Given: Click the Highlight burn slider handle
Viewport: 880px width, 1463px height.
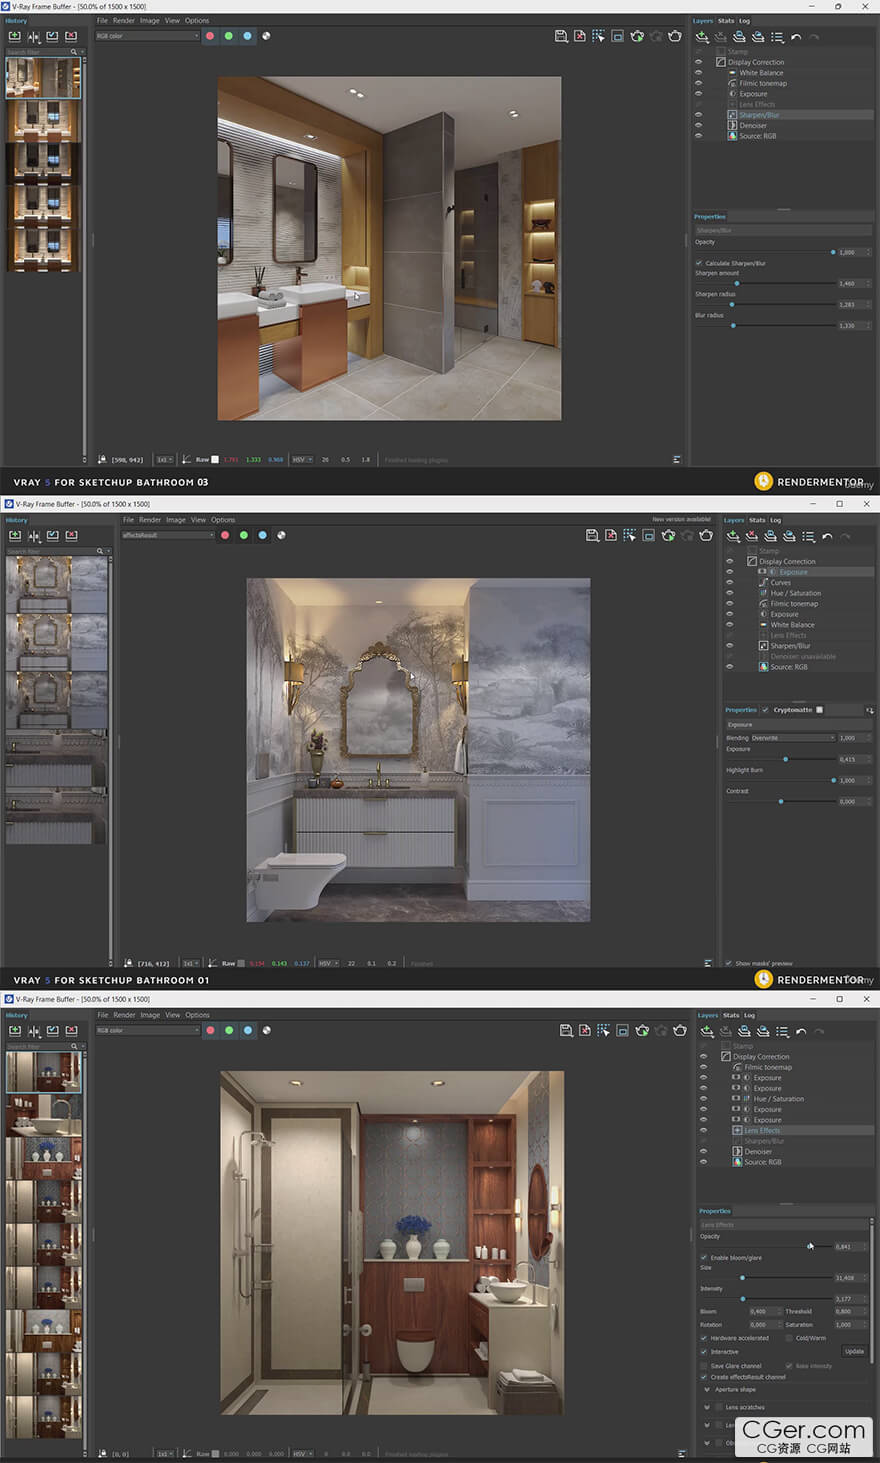Looking at the screenshot, I should [833, 780].
